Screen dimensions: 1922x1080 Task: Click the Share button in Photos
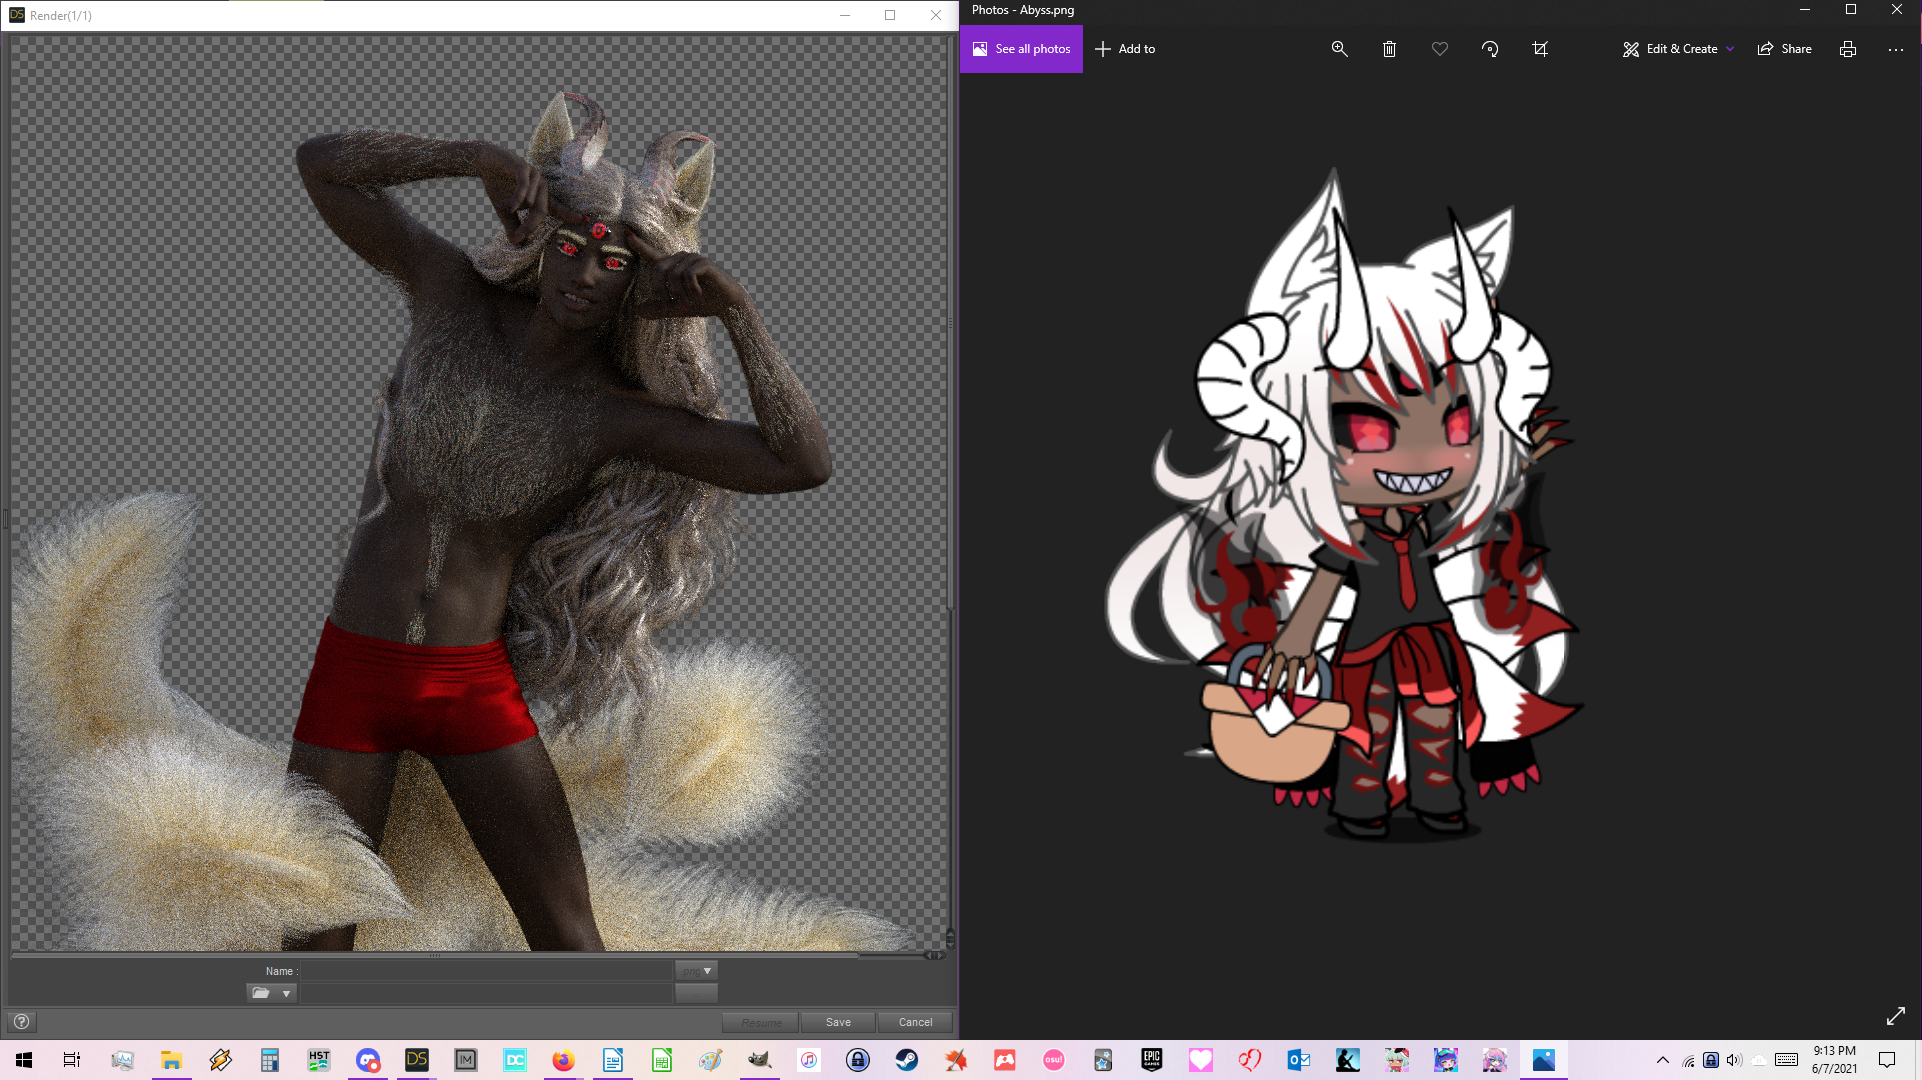(x=1785, y=49)
